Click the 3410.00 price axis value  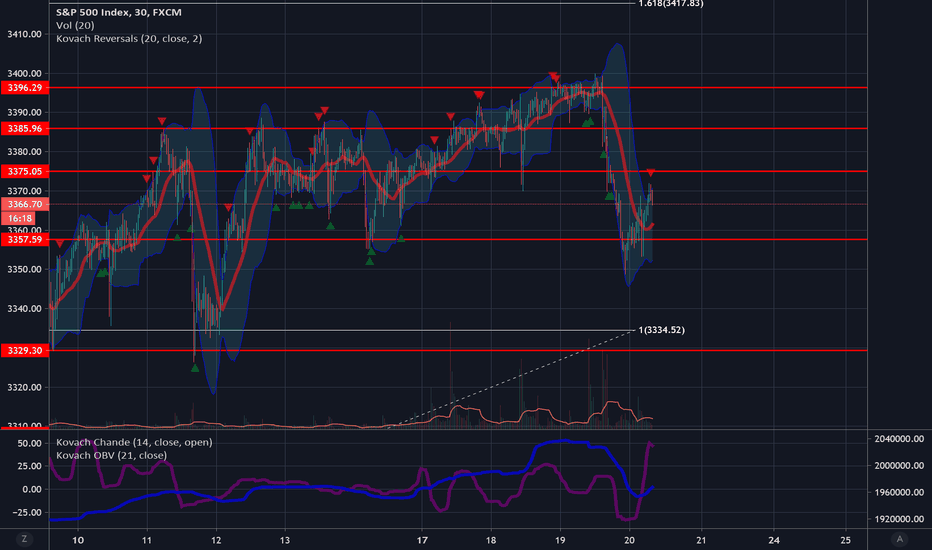click(24, 34)
